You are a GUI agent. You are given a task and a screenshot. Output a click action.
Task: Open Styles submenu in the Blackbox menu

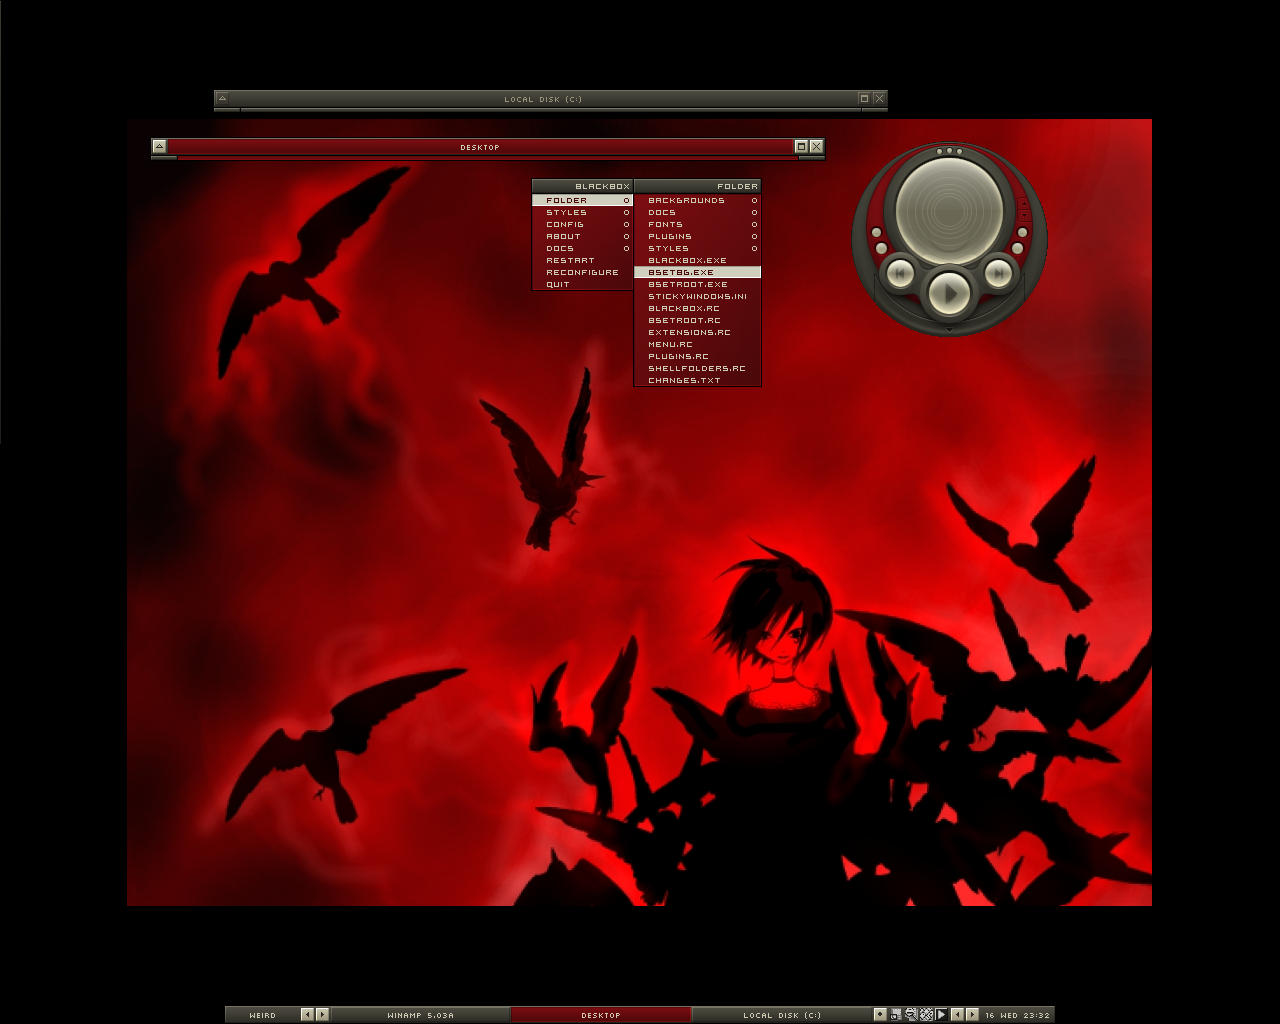(582, 212)
